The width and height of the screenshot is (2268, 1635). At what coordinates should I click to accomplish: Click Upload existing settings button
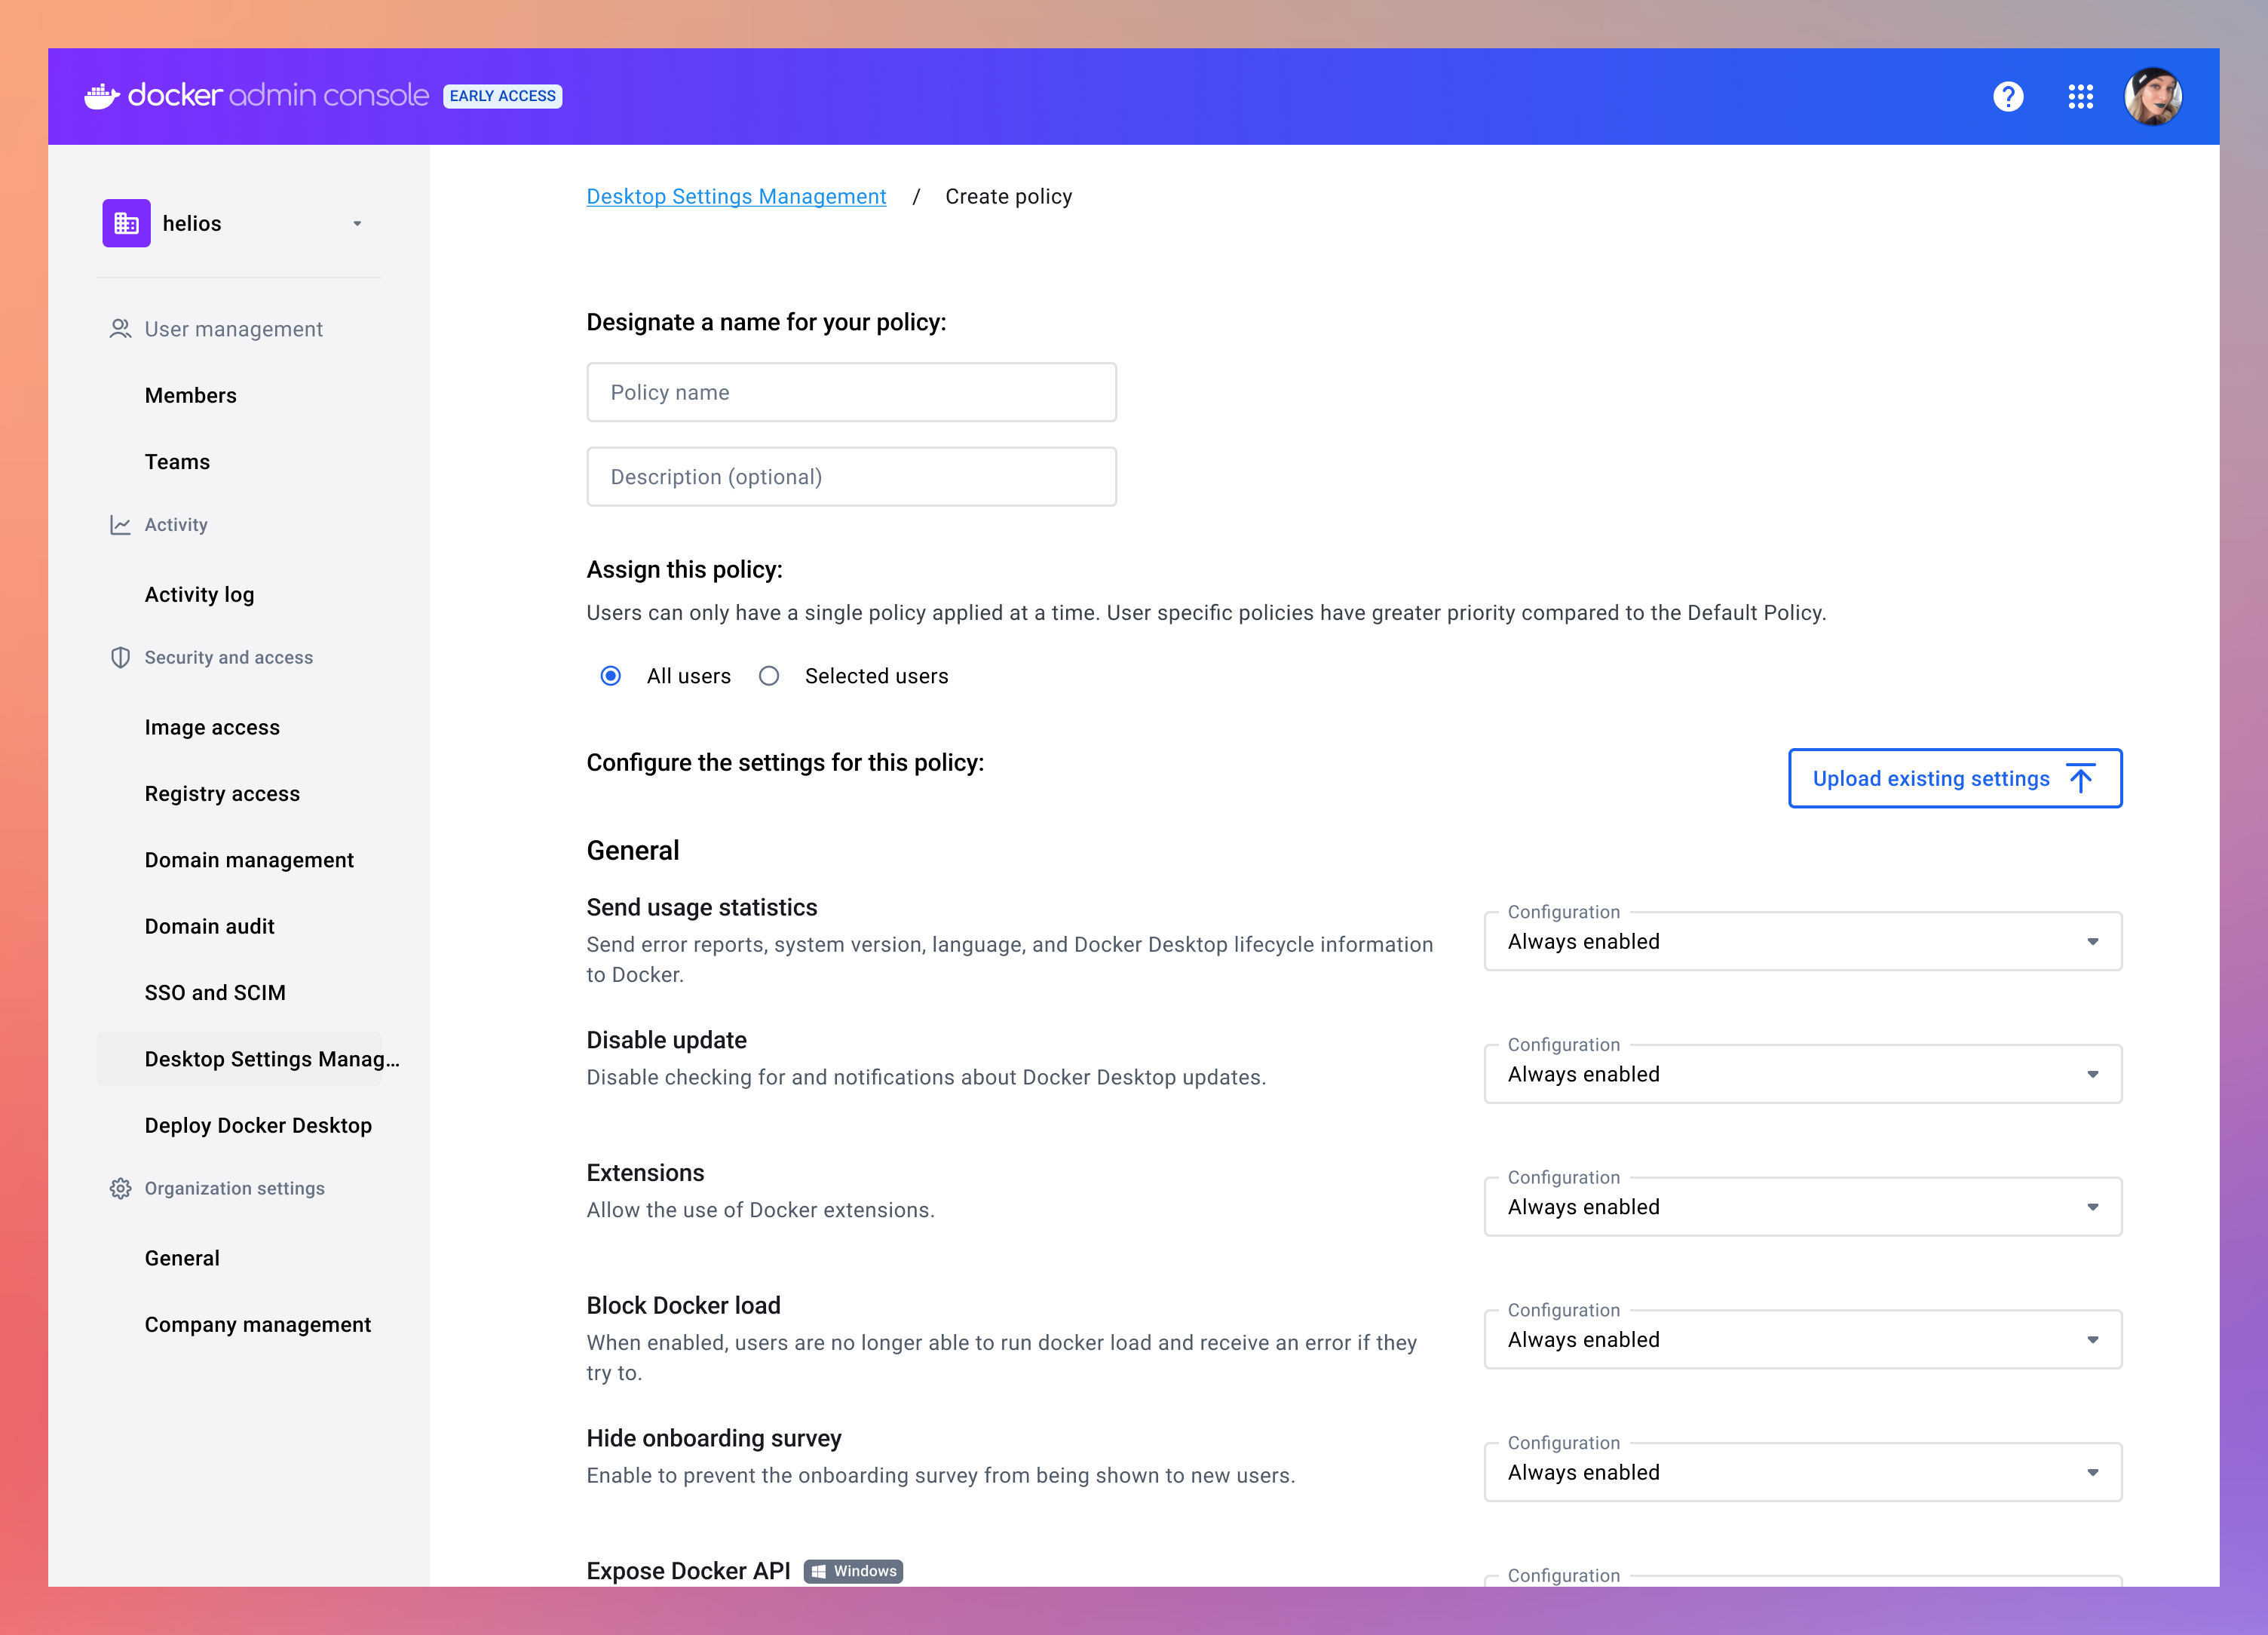(1954, 778)
